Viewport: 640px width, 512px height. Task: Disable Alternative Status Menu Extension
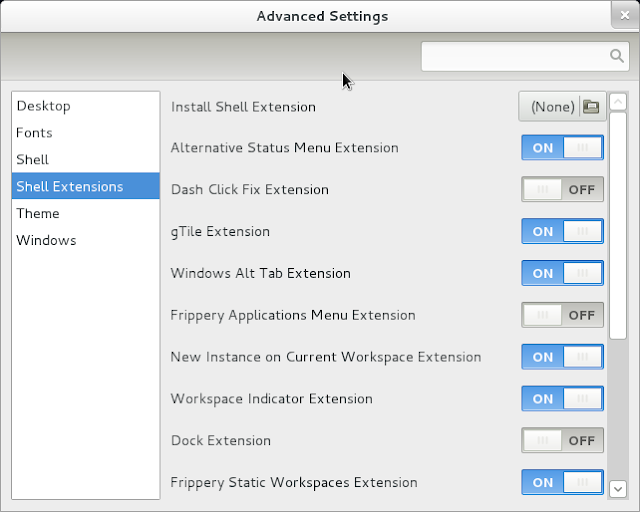coord(562,148)
